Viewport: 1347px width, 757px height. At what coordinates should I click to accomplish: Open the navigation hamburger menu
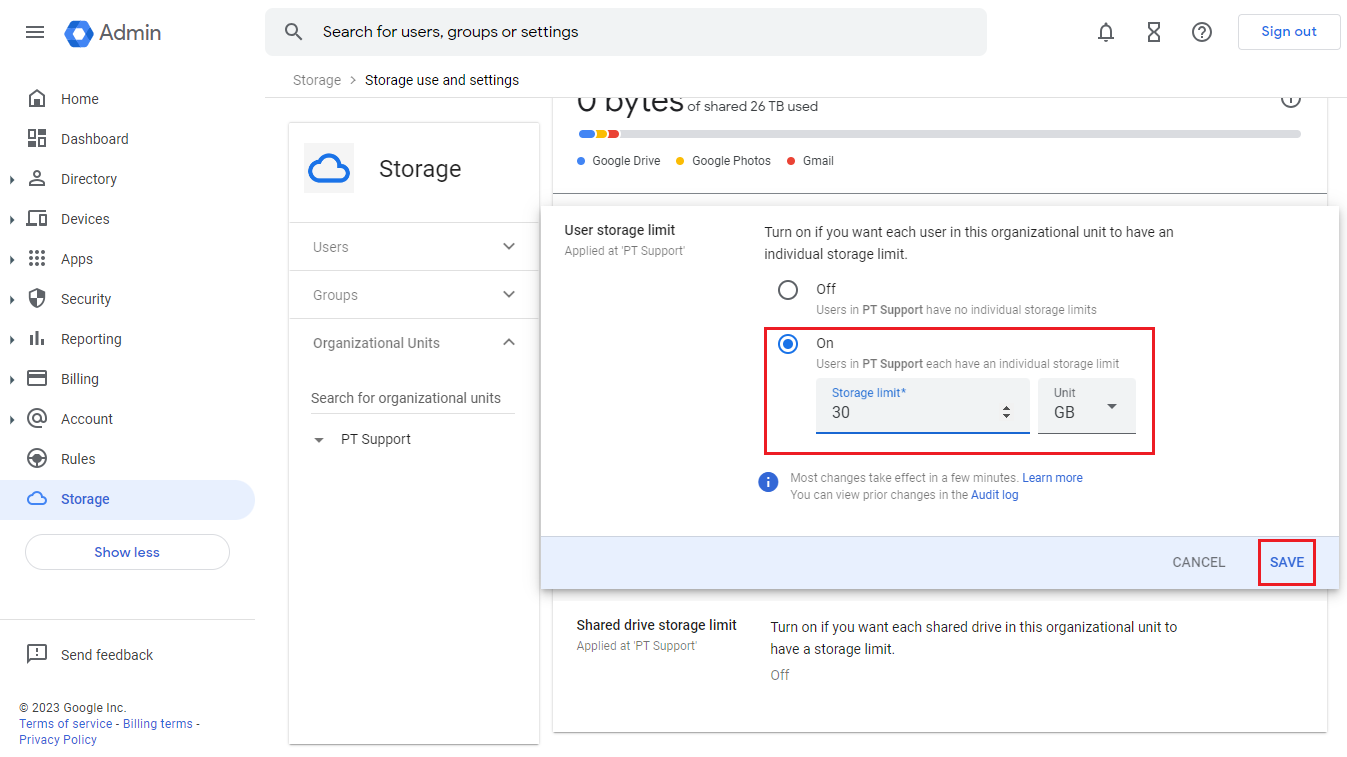[x=35, y=32]
